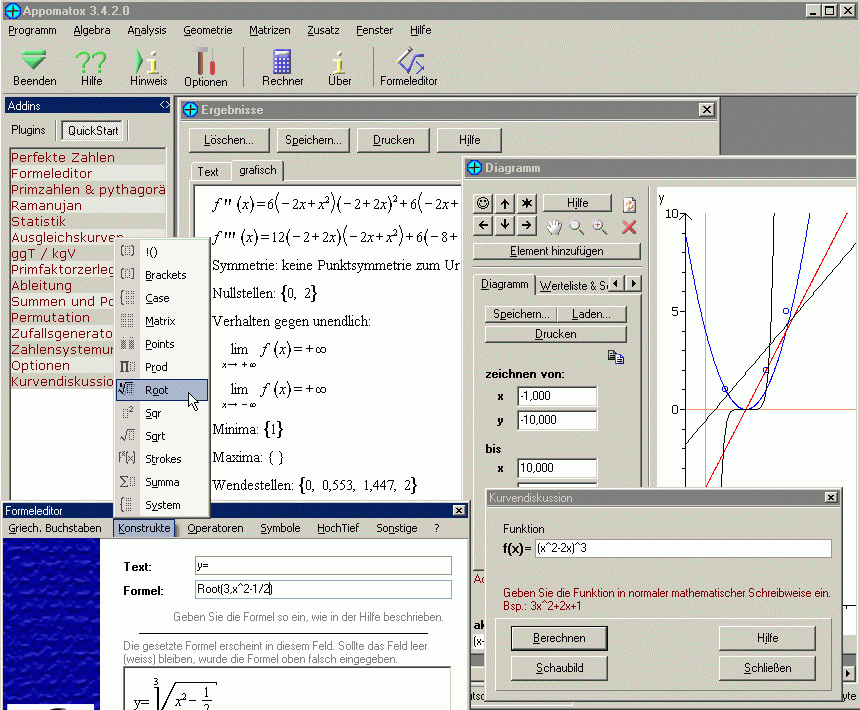Viewport: 860px width, 710px height.
Task: Click the red X delete icon in Diagramm
Action: [x=629, y=227]
